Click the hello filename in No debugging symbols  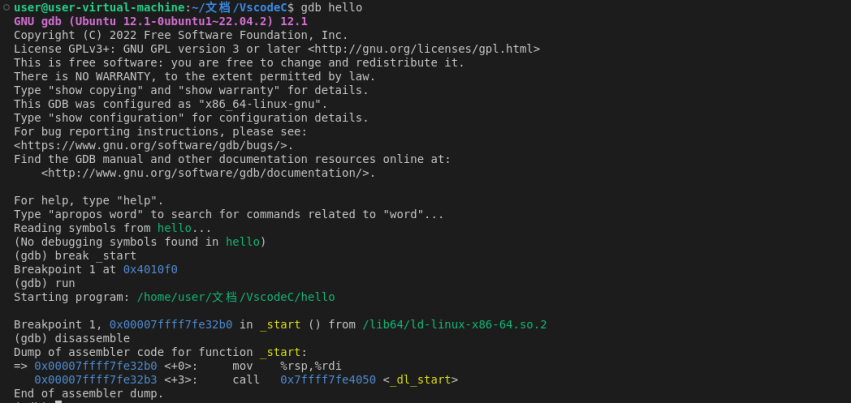(243, 242)
